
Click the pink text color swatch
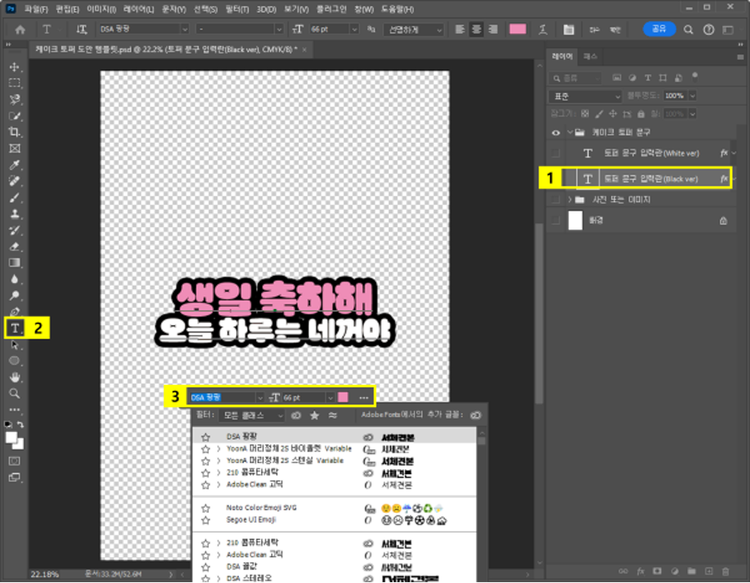(517, 29)
